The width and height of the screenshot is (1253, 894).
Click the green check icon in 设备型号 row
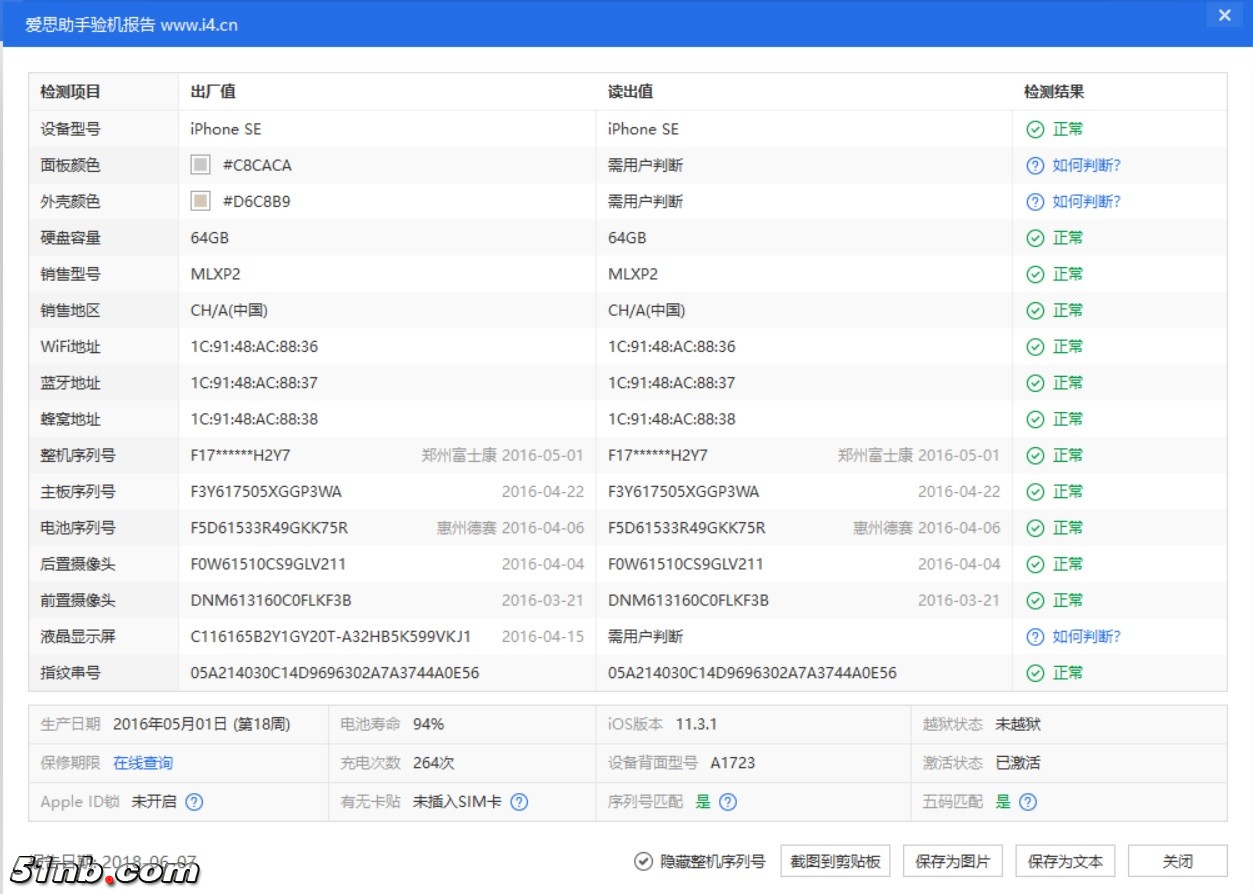1035,129
